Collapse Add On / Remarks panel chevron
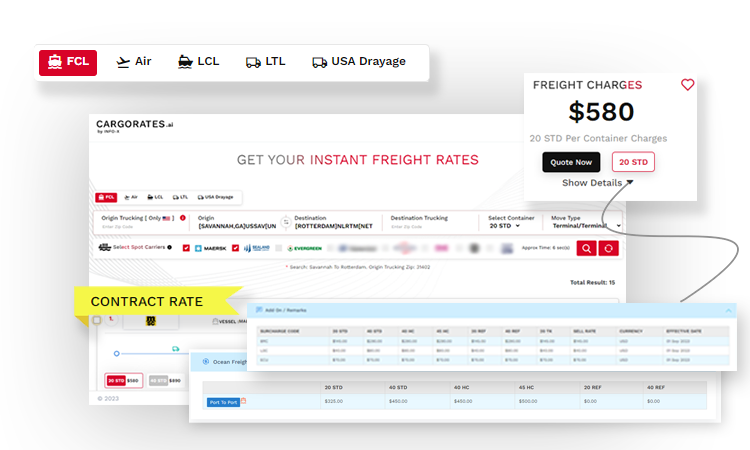The image size is (750, 450). [x=728, y=311]
